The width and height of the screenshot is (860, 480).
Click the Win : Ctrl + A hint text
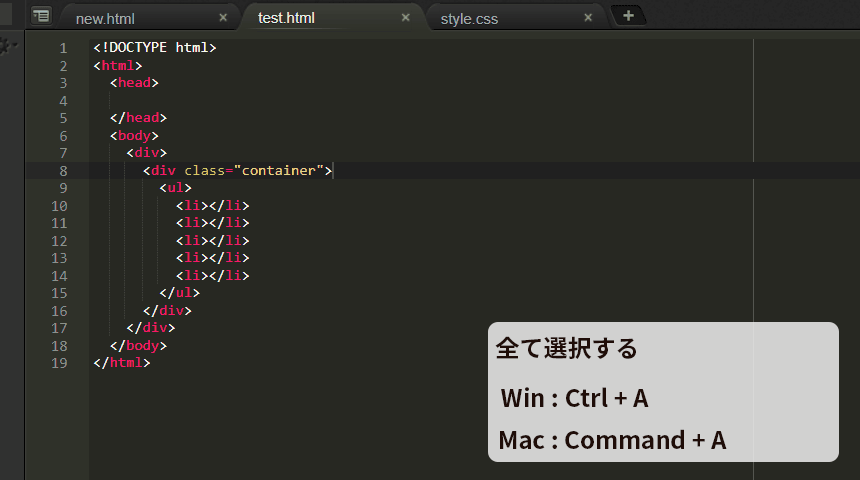574,398
